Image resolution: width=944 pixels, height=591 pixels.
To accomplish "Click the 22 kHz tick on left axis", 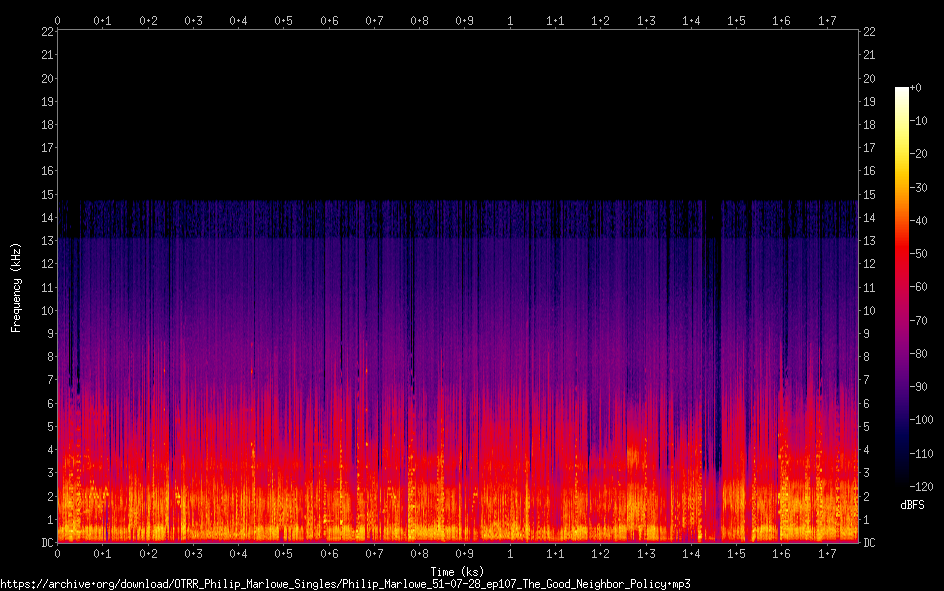I will [45, 32].
